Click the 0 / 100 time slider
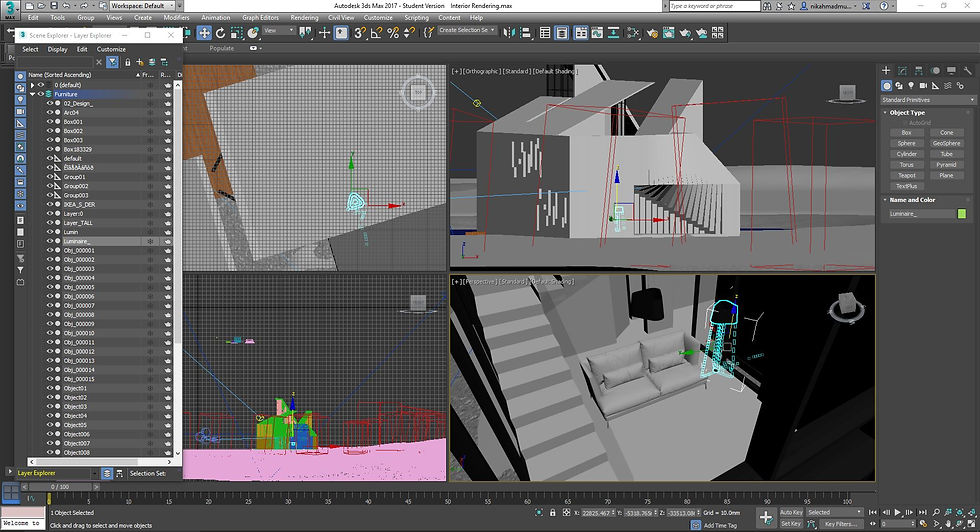This screenshot has height=532, width=980. tap(61, 487)
